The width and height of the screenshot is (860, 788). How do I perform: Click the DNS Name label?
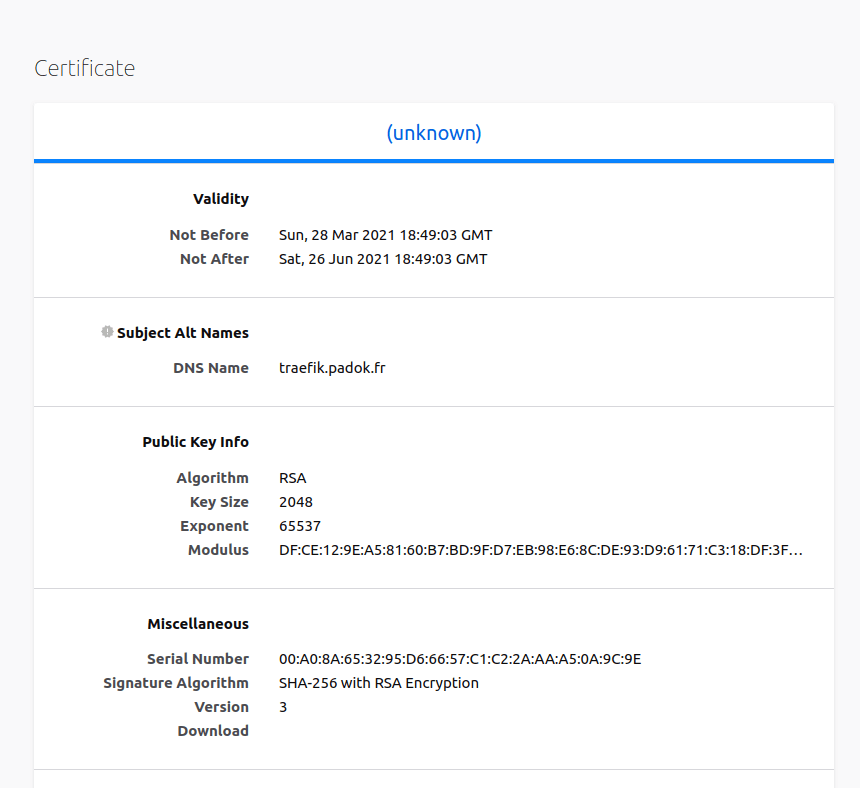tap(211, 369)
